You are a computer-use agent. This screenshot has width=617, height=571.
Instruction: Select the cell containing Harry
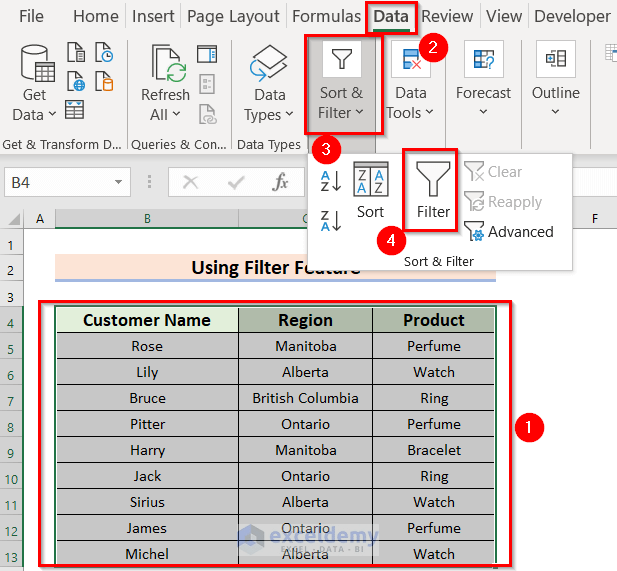tap(147, 450)
